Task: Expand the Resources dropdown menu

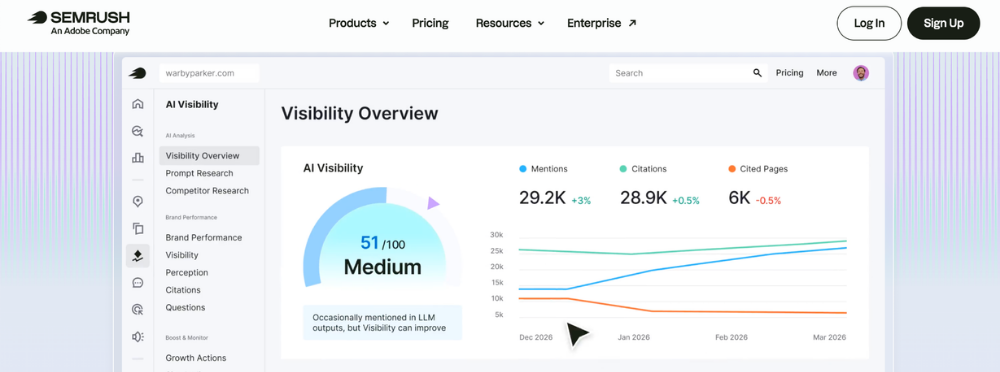Action: click(x=510, y=23)
